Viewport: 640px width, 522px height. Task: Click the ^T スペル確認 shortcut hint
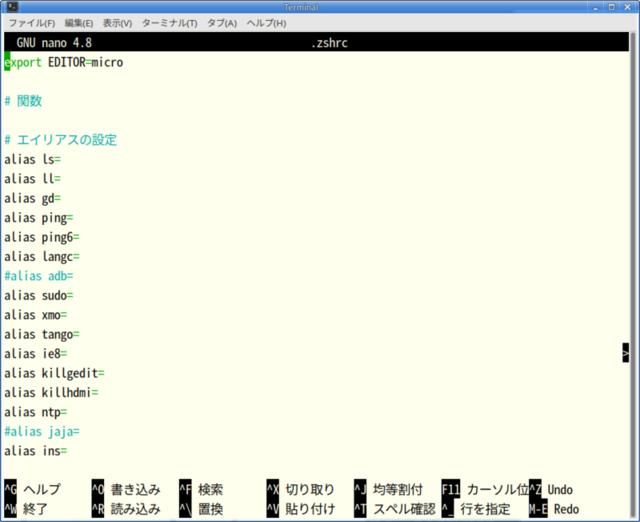[395, 509]
